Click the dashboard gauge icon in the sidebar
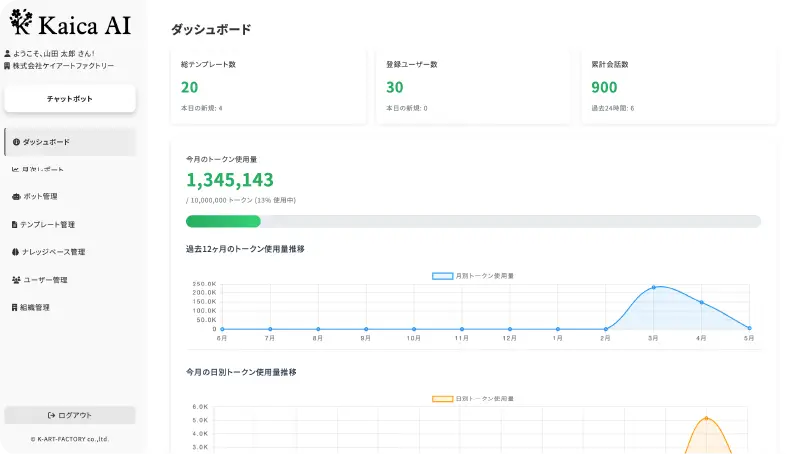 [x=16, y=142]
